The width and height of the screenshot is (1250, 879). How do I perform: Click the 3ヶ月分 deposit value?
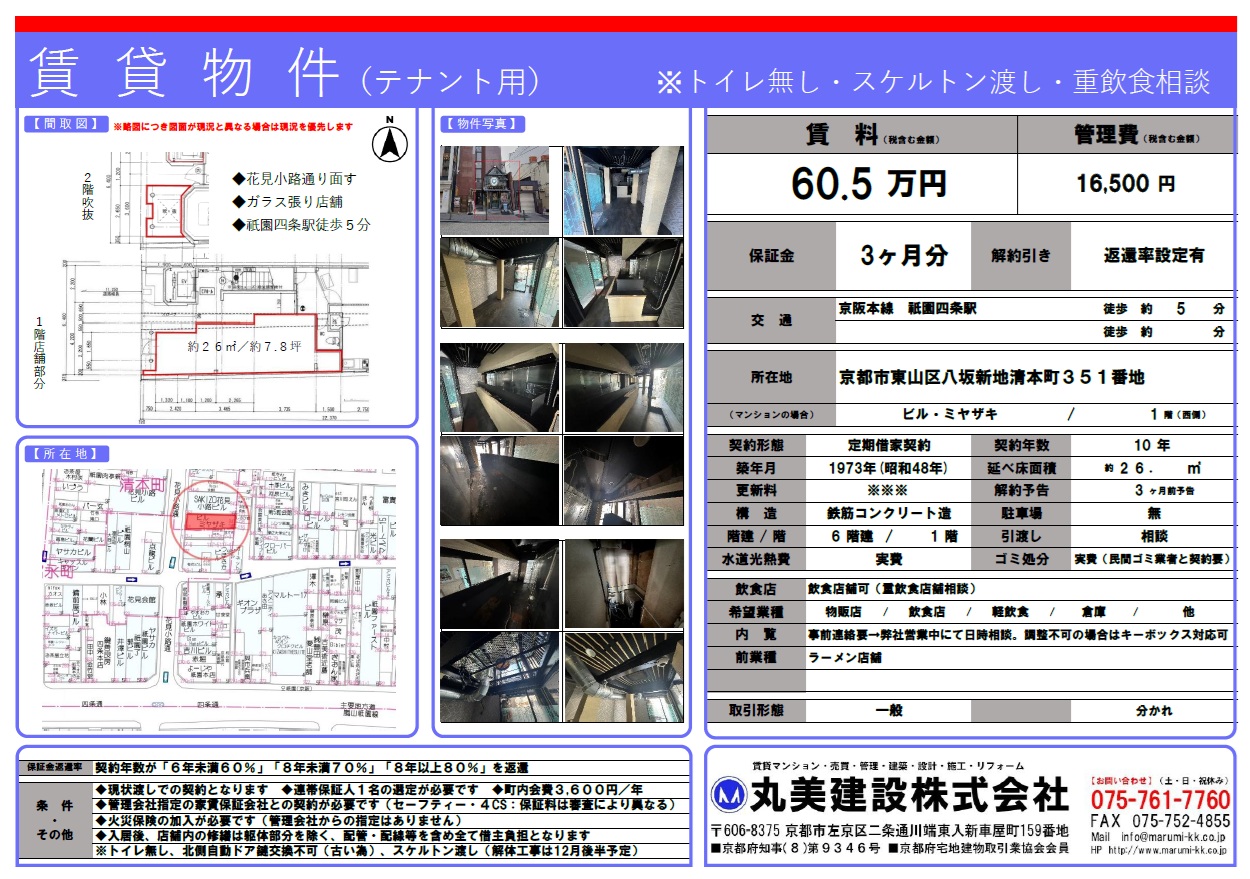(x=903, y=256)
